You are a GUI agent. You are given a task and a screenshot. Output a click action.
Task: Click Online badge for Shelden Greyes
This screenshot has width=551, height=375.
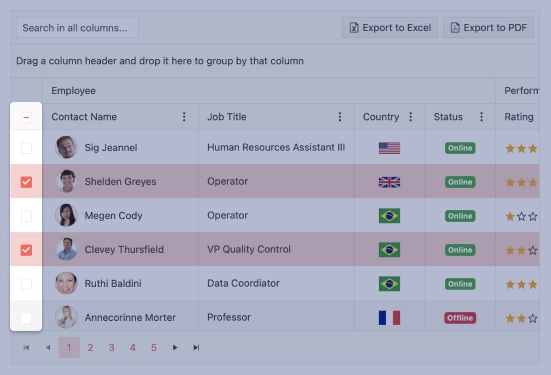click(x=460, y=182)
